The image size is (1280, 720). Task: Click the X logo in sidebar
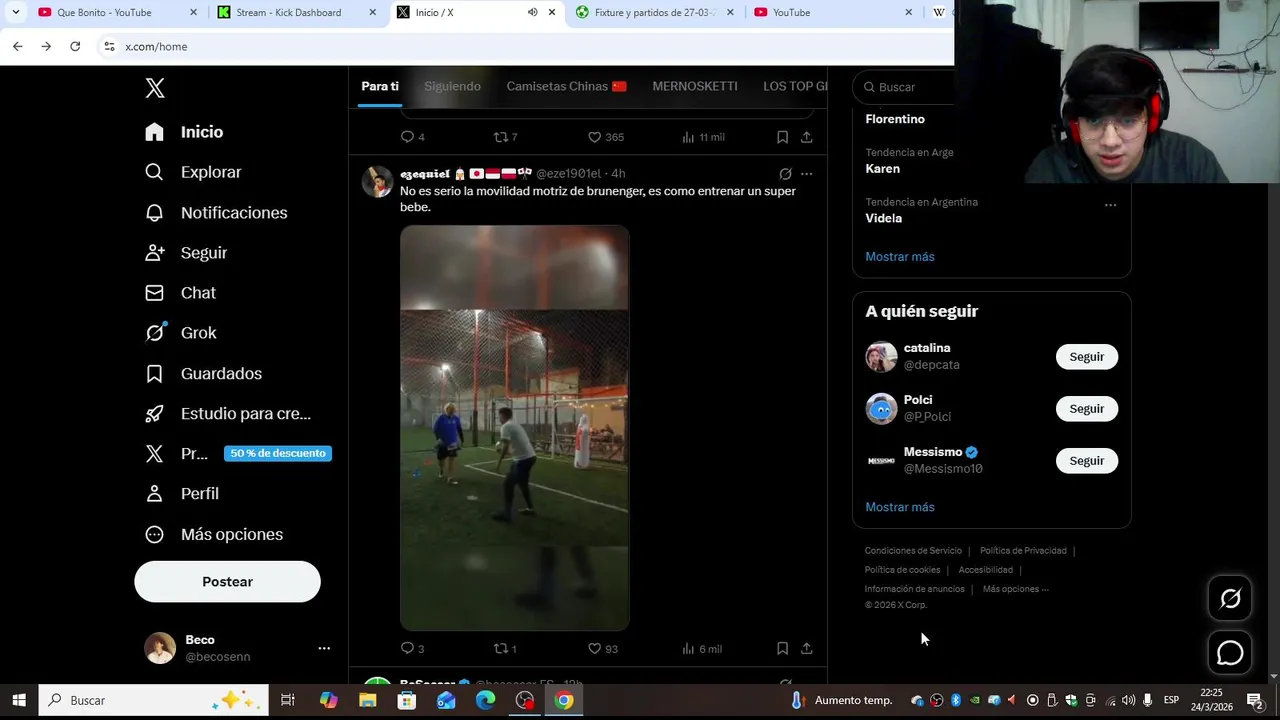click(x=155, y=88)
